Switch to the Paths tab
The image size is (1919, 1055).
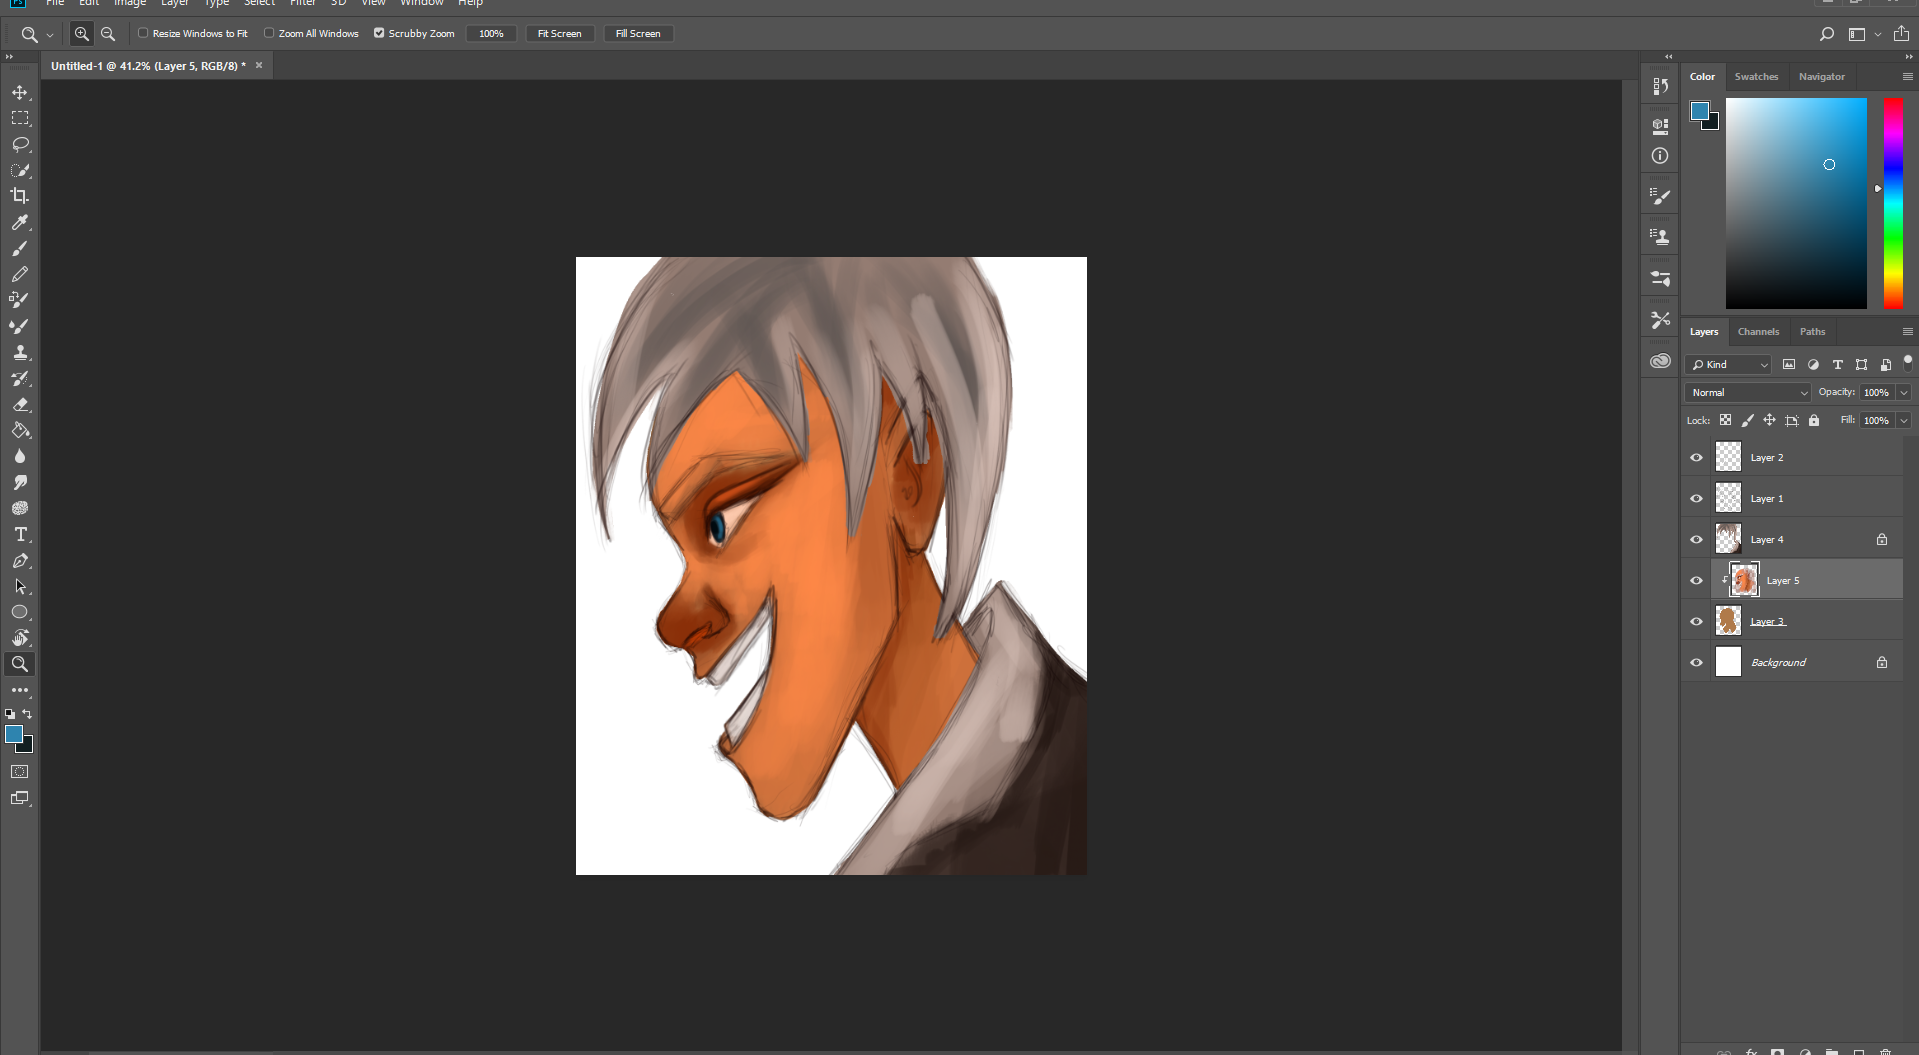pos(1812,332)
